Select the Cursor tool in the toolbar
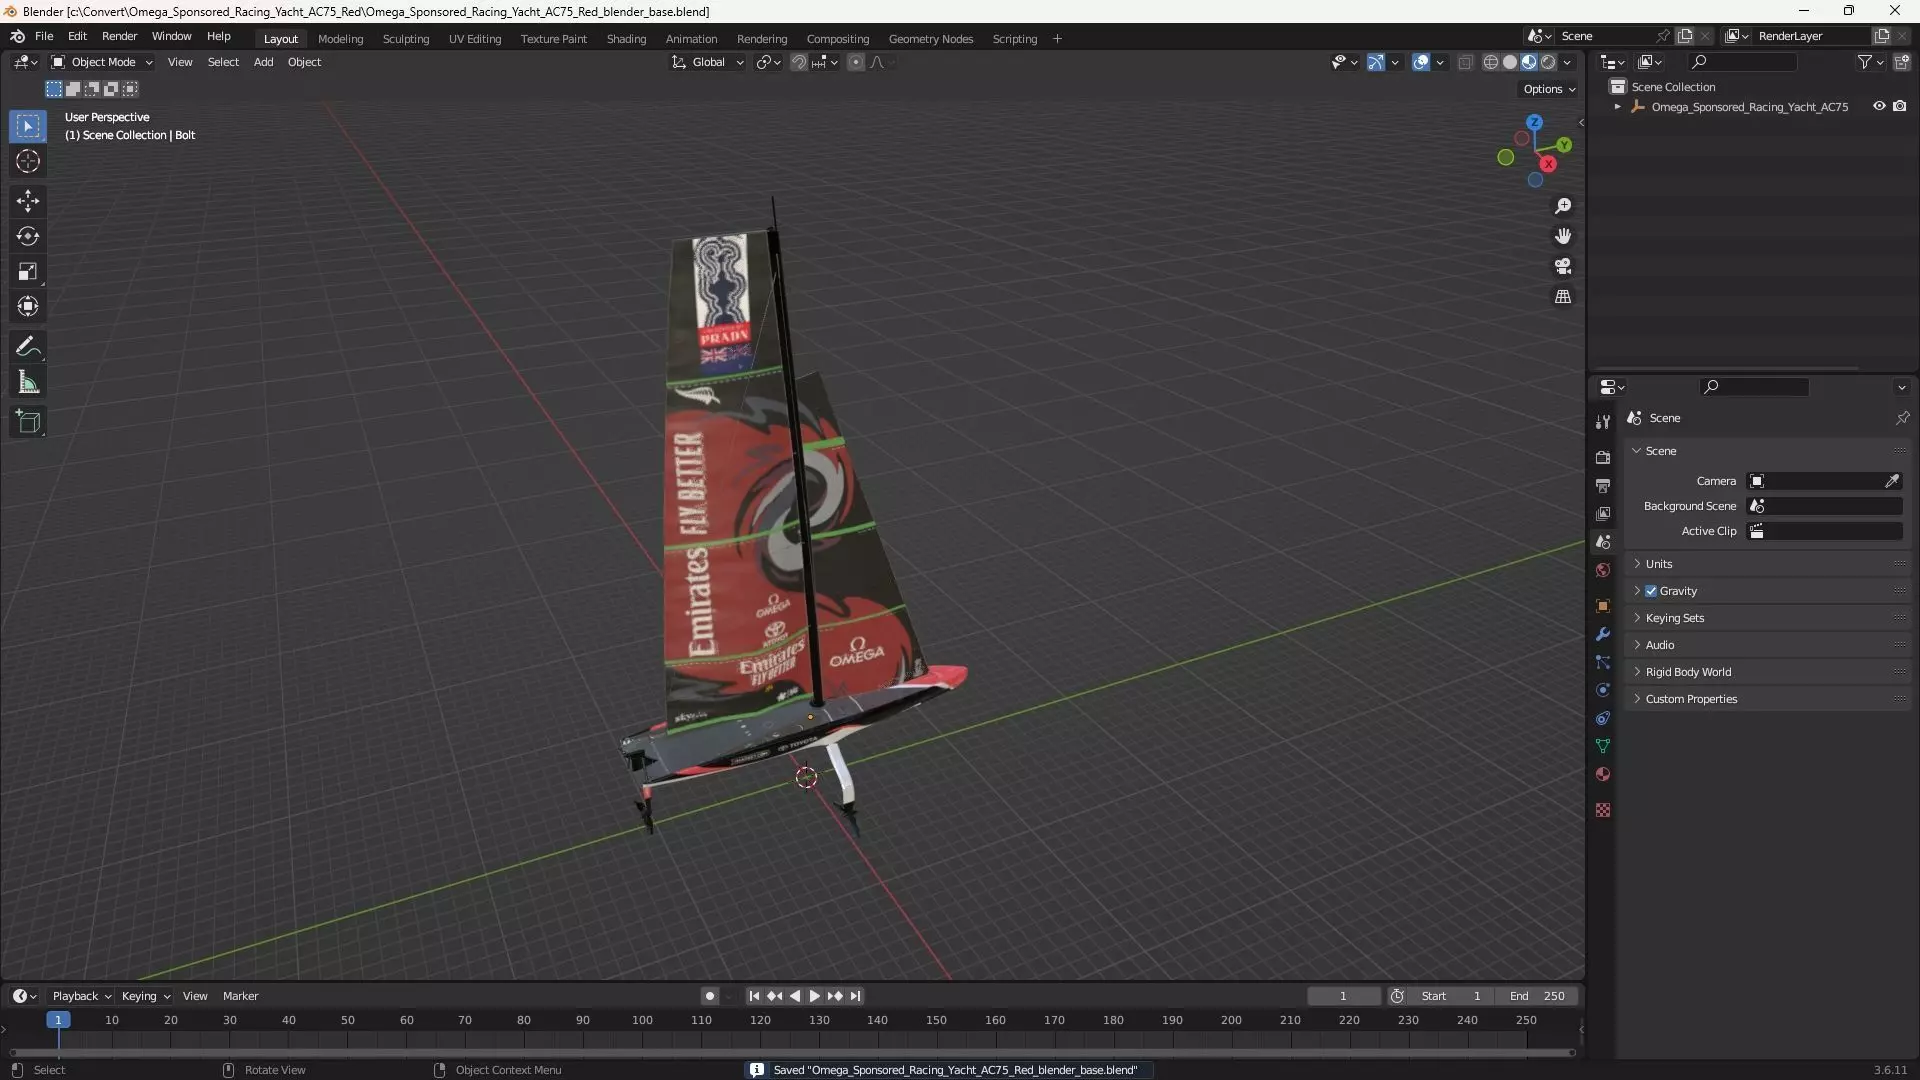This screenshot has width=1920, height=1080. pos(28,161)
